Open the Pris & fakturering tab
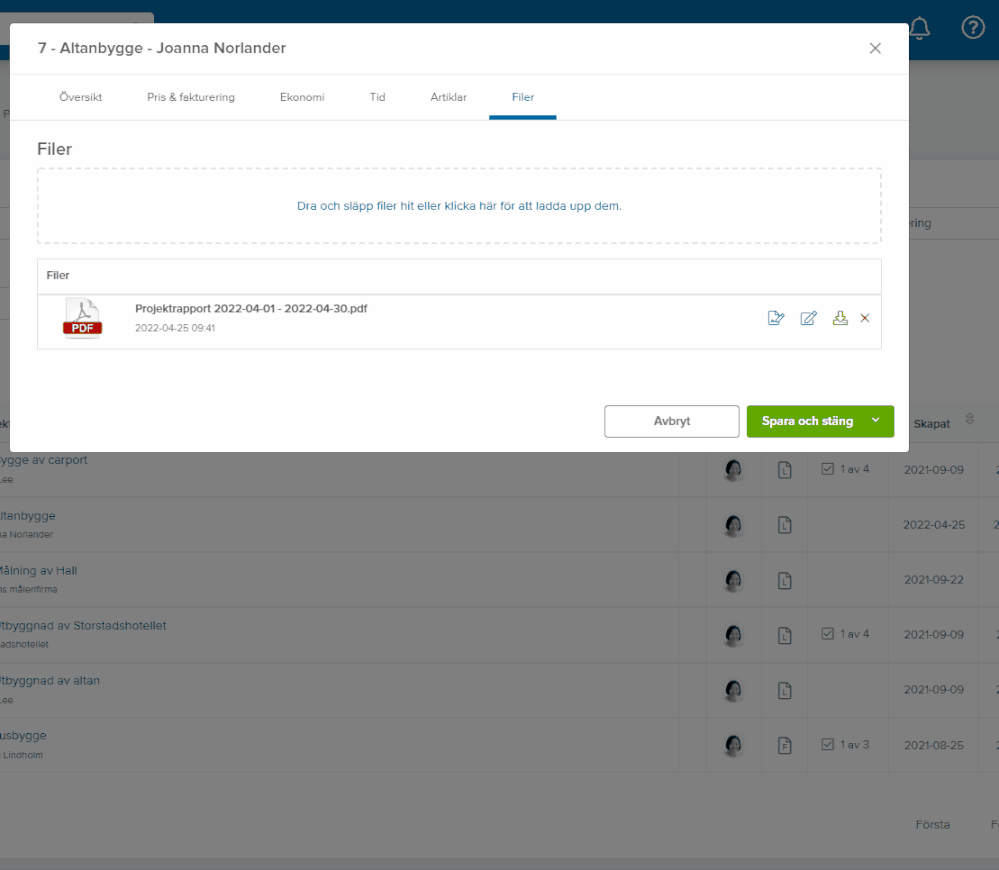Image resolution: width=999 pixels, height=870 pixels. point(191,97)
